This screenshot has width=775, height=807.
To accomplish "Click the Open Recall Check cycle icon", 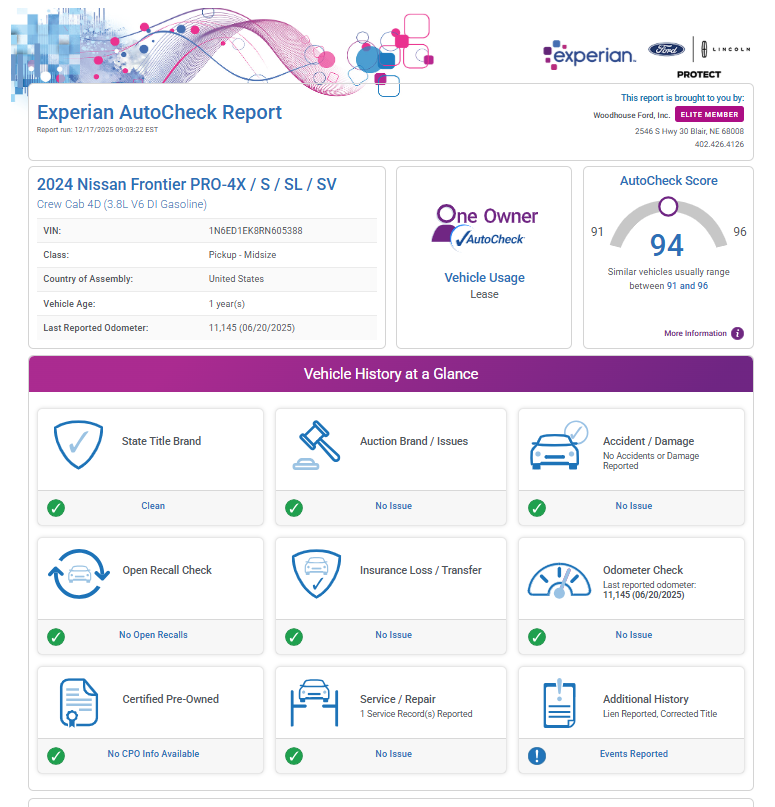I will [79, 574].
